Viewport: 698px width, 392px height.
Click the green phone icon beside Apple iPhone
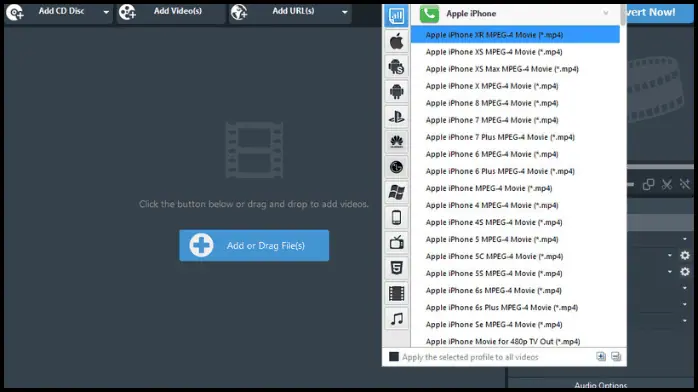tap(429, 14)
